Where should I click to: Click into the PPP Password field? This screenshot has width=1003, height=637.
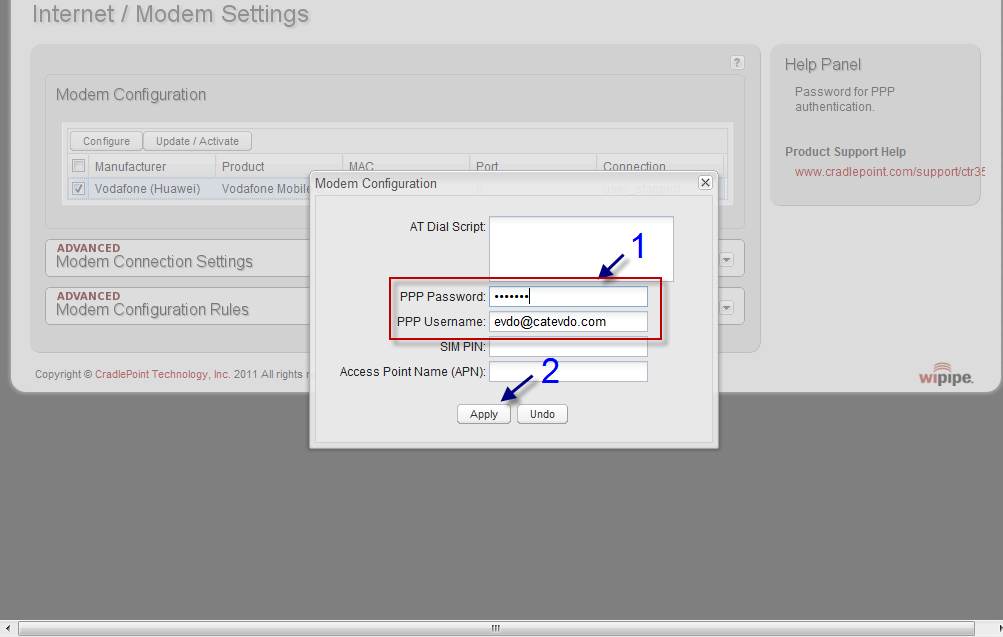(x=569, y=296)
